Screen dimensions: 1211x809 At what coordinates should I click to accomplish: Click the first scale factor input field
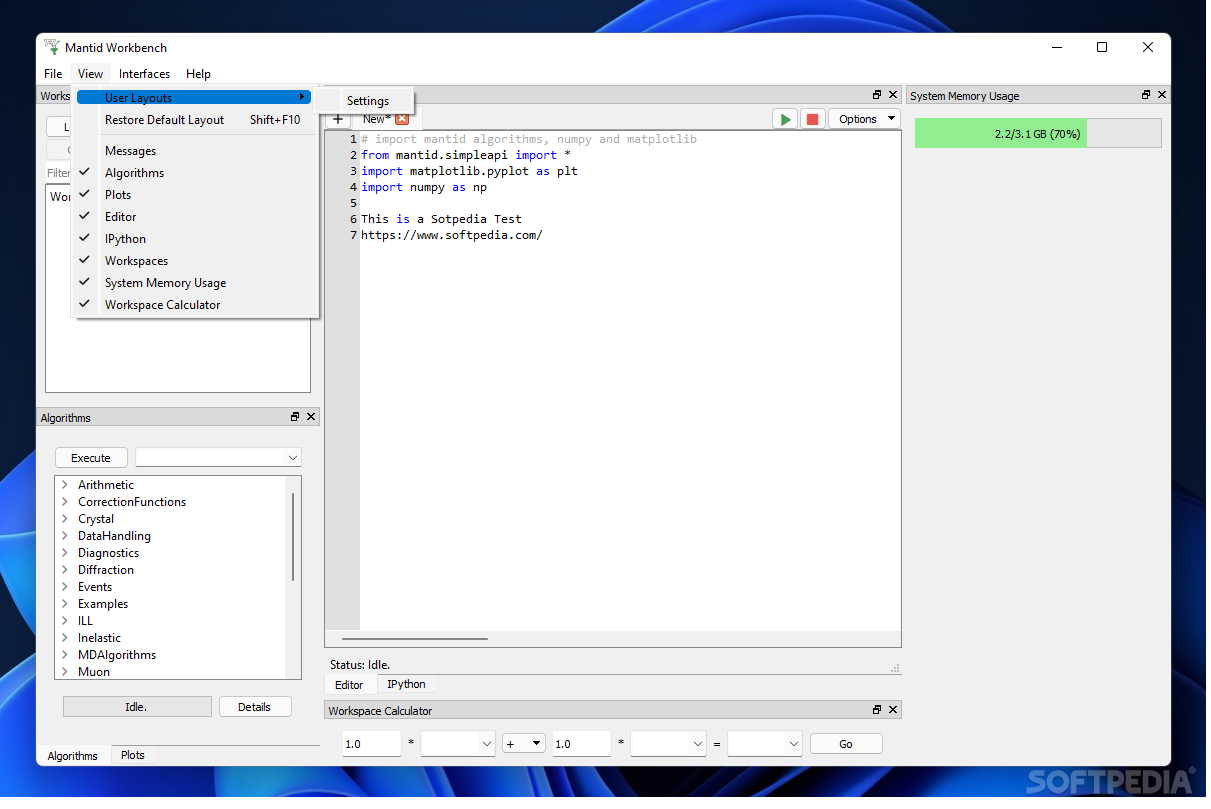[x=371, y=744]
